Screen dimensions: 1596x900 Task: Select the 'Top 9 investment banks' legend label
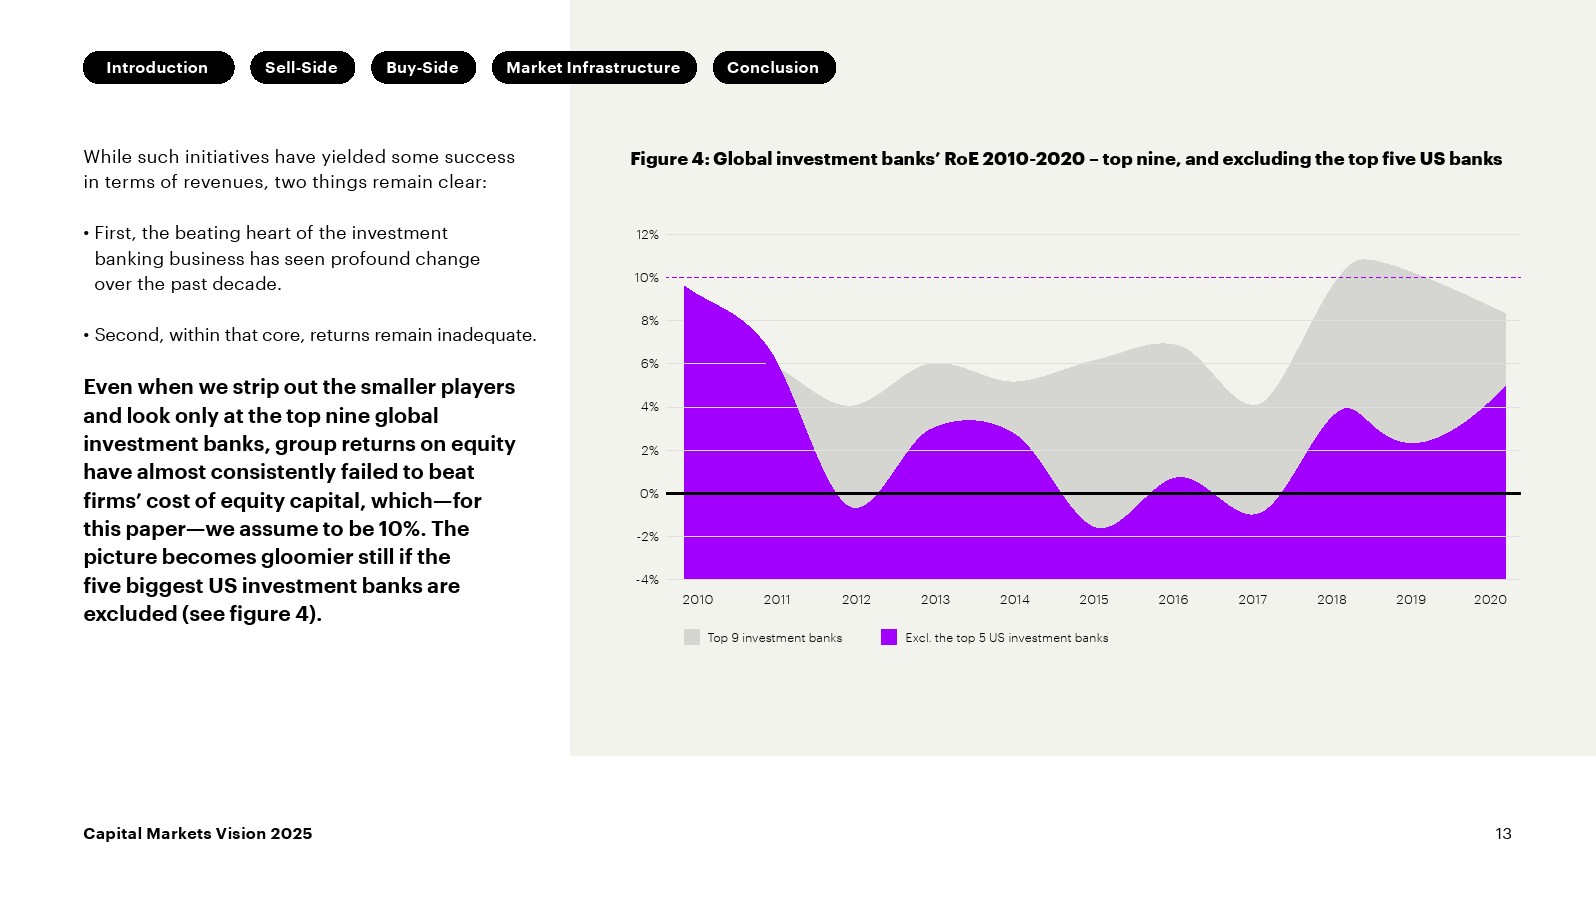click(775, 638)
